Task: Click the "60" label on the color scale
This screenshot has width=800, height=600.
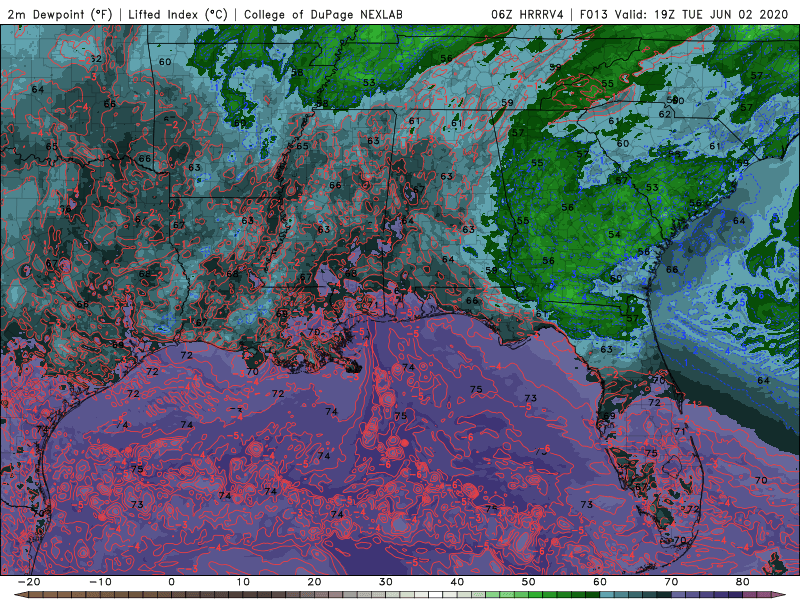Action: point(600,582)
